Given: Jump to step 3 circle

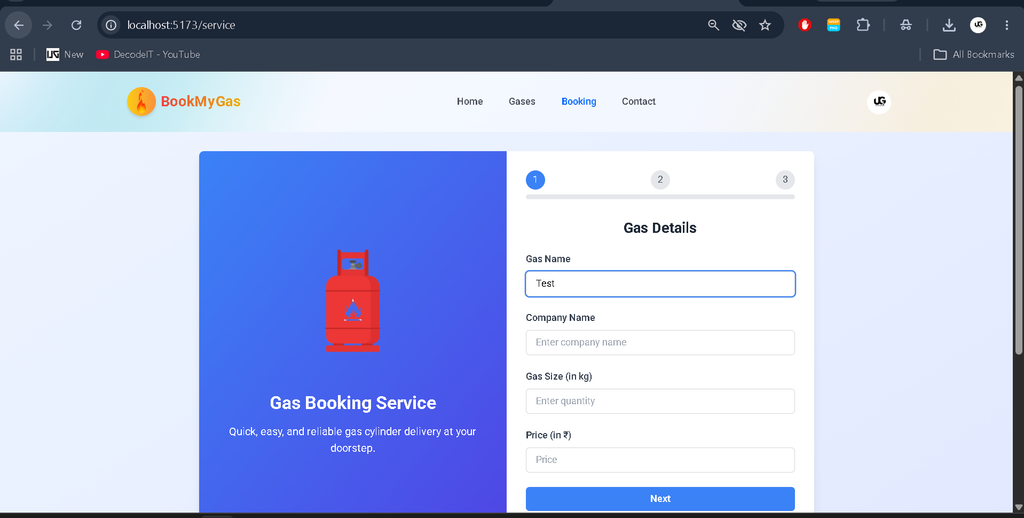Looking at the screenshot, I should coord(785,180).
